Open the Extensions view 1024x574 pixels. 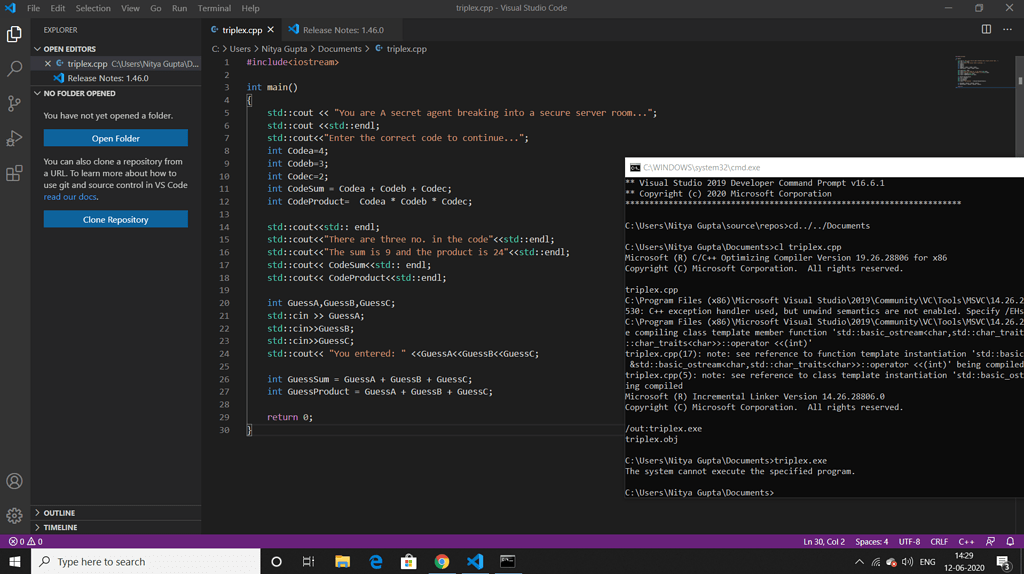[x=14, y=173]
